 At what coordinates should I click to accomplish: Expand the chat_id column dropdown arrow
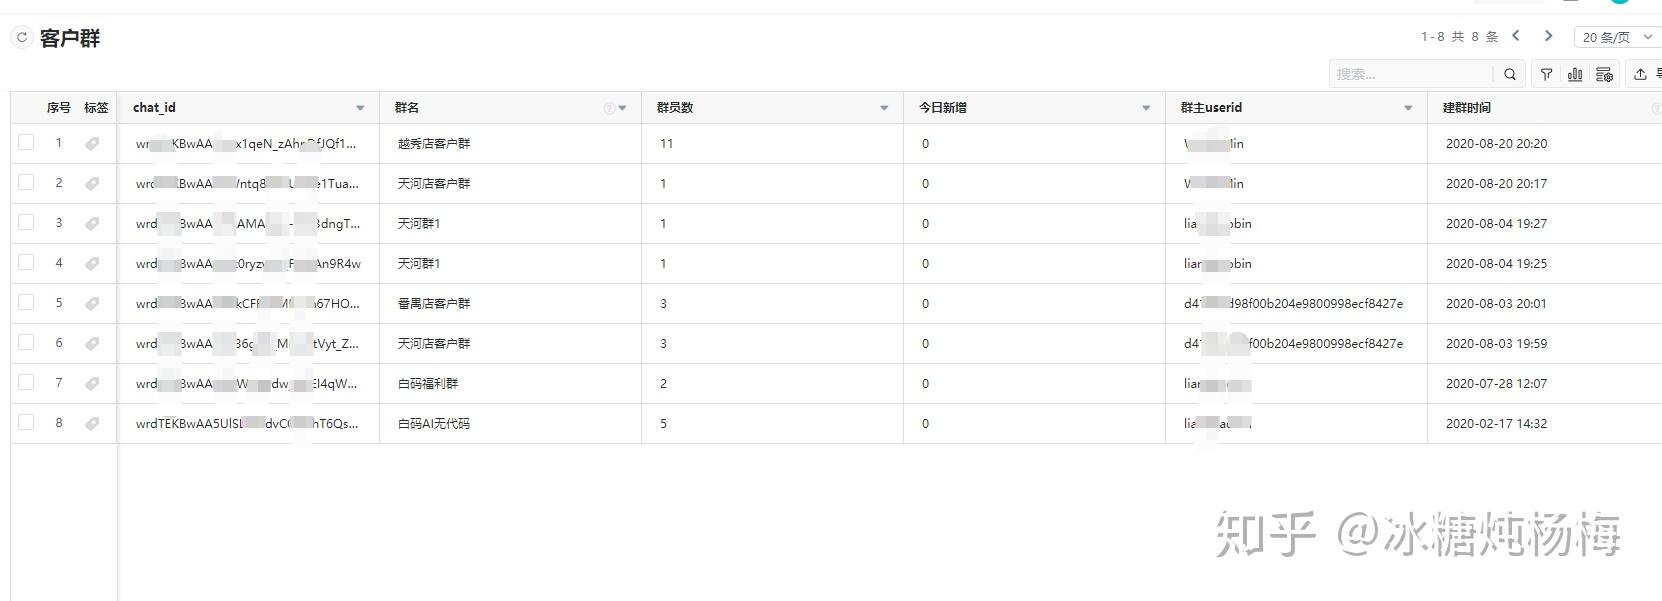point(360,108)
